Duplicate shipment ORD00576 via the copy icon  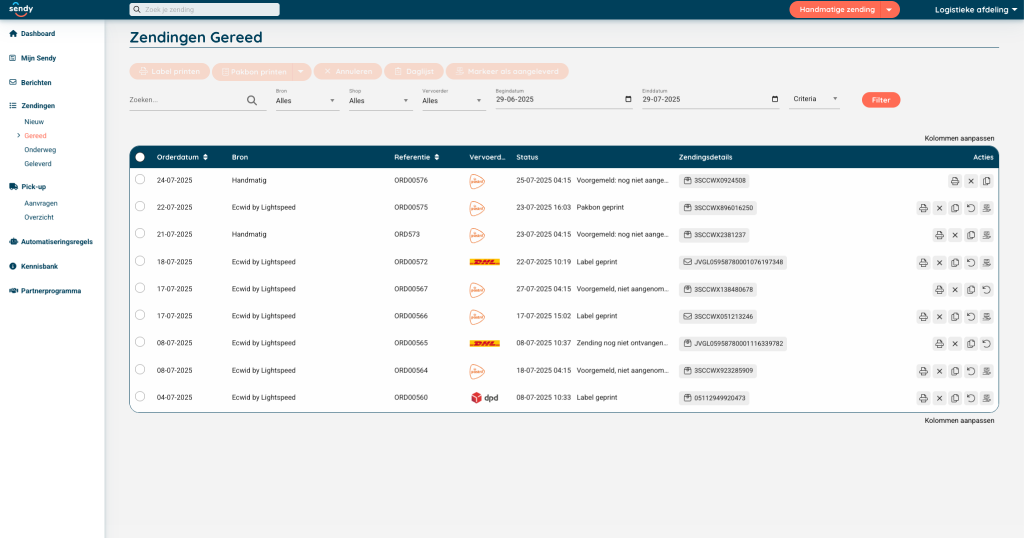987,181
